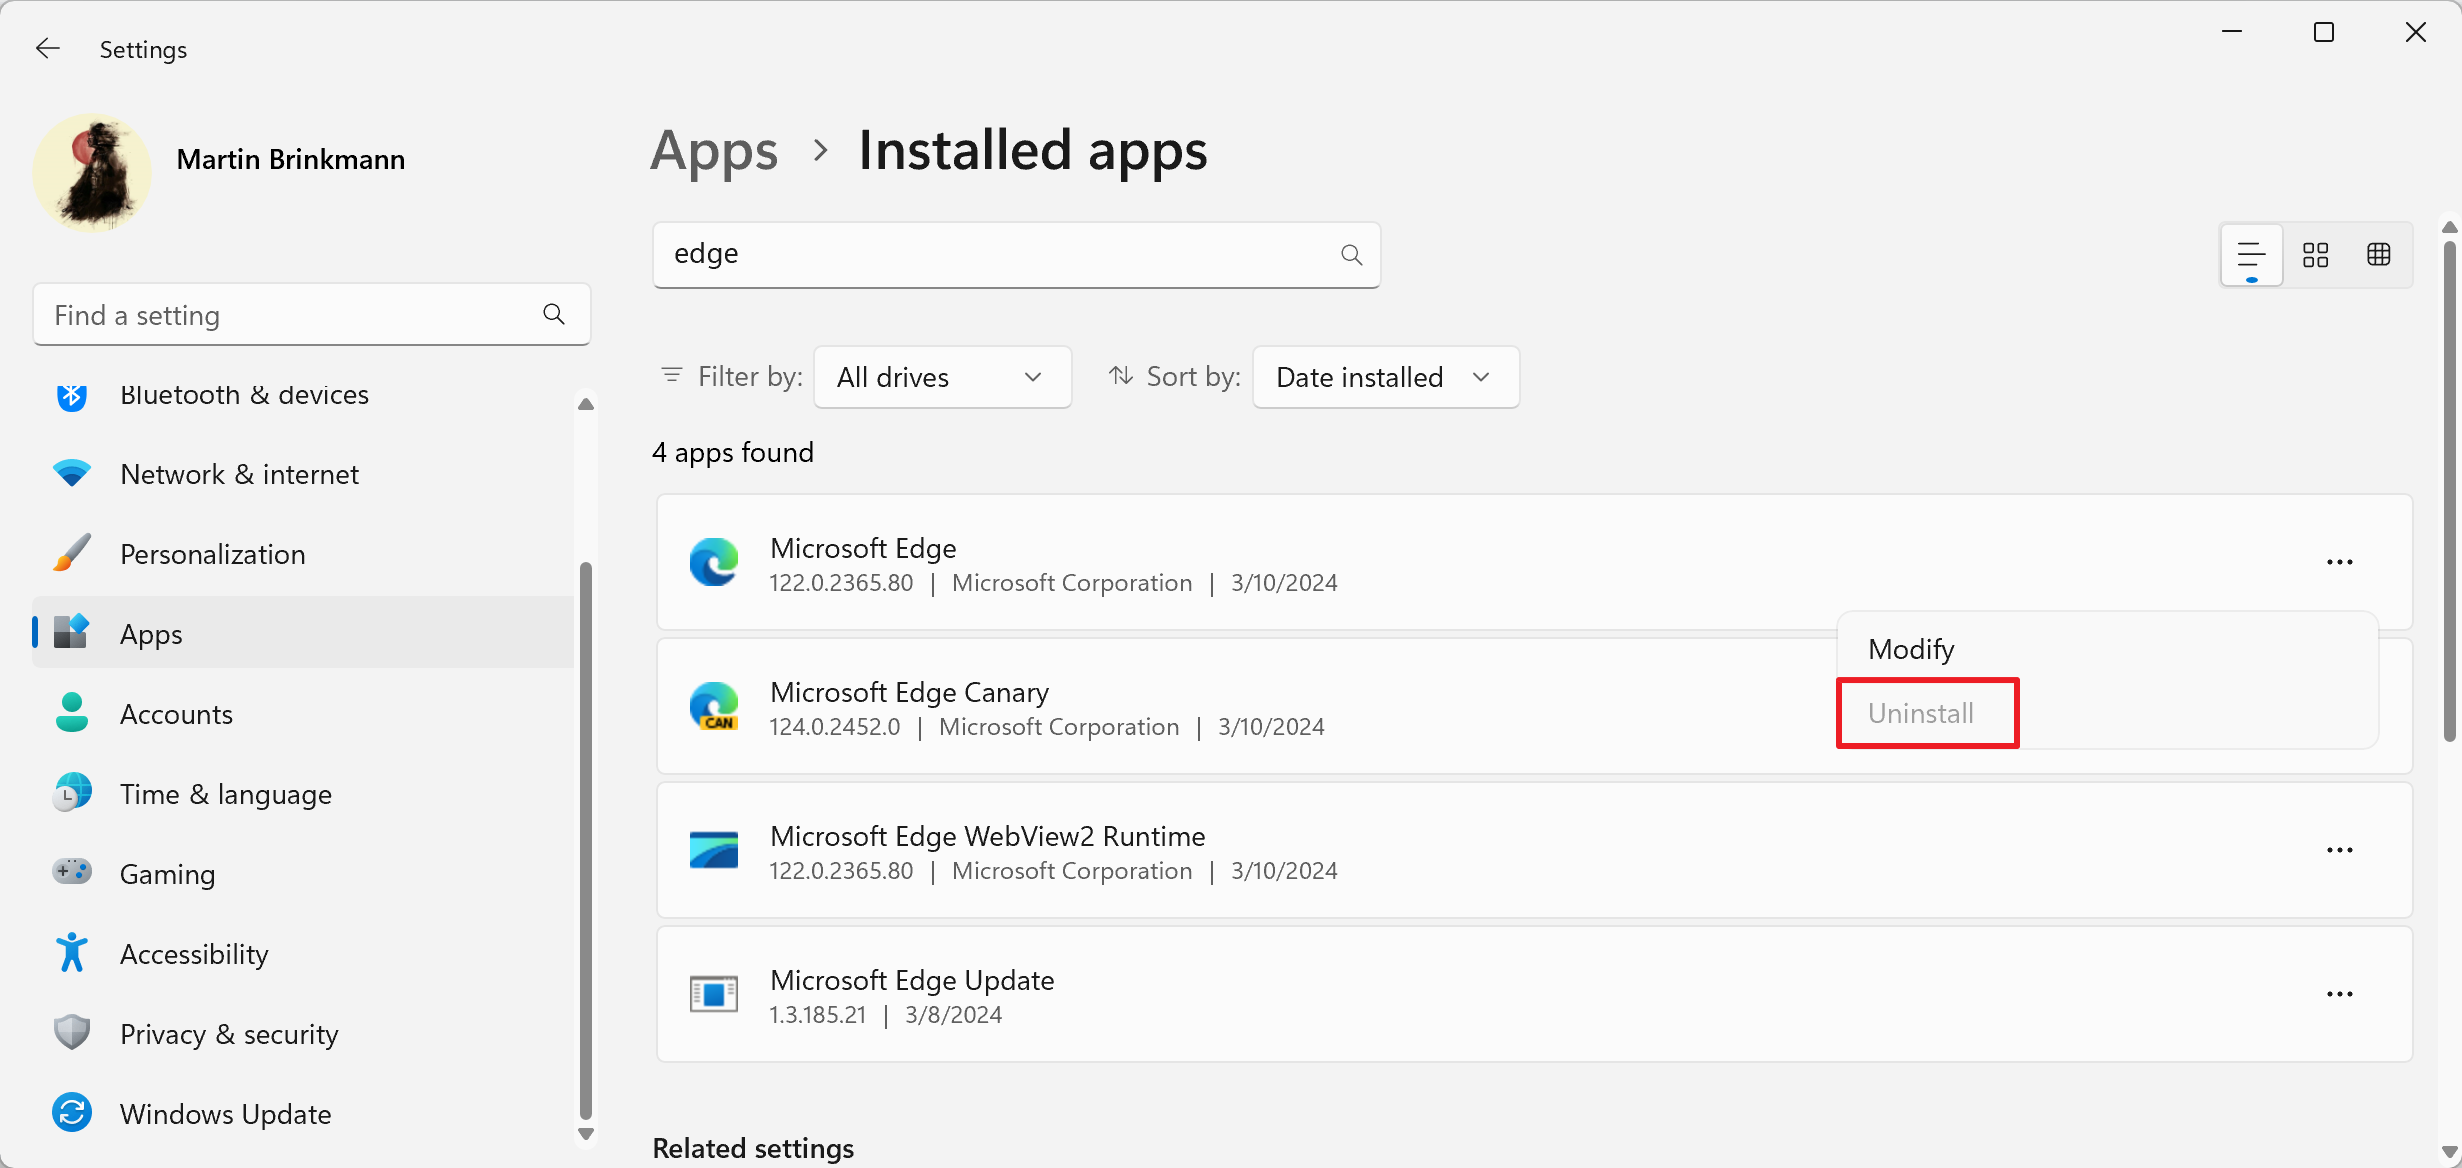Click sidebar scrollbar down arrow
This screenshot has width=2462, height=1168.
[586, 1134]
